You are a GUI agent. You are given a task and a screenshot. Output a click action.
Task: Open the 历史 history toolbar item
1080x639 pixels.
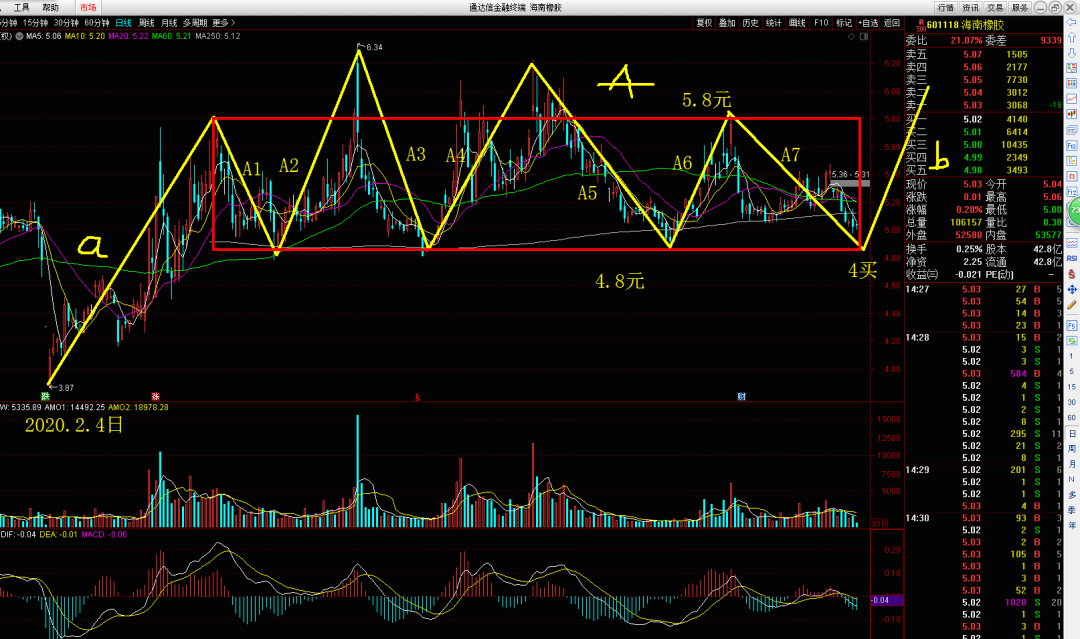click(751, 23)
